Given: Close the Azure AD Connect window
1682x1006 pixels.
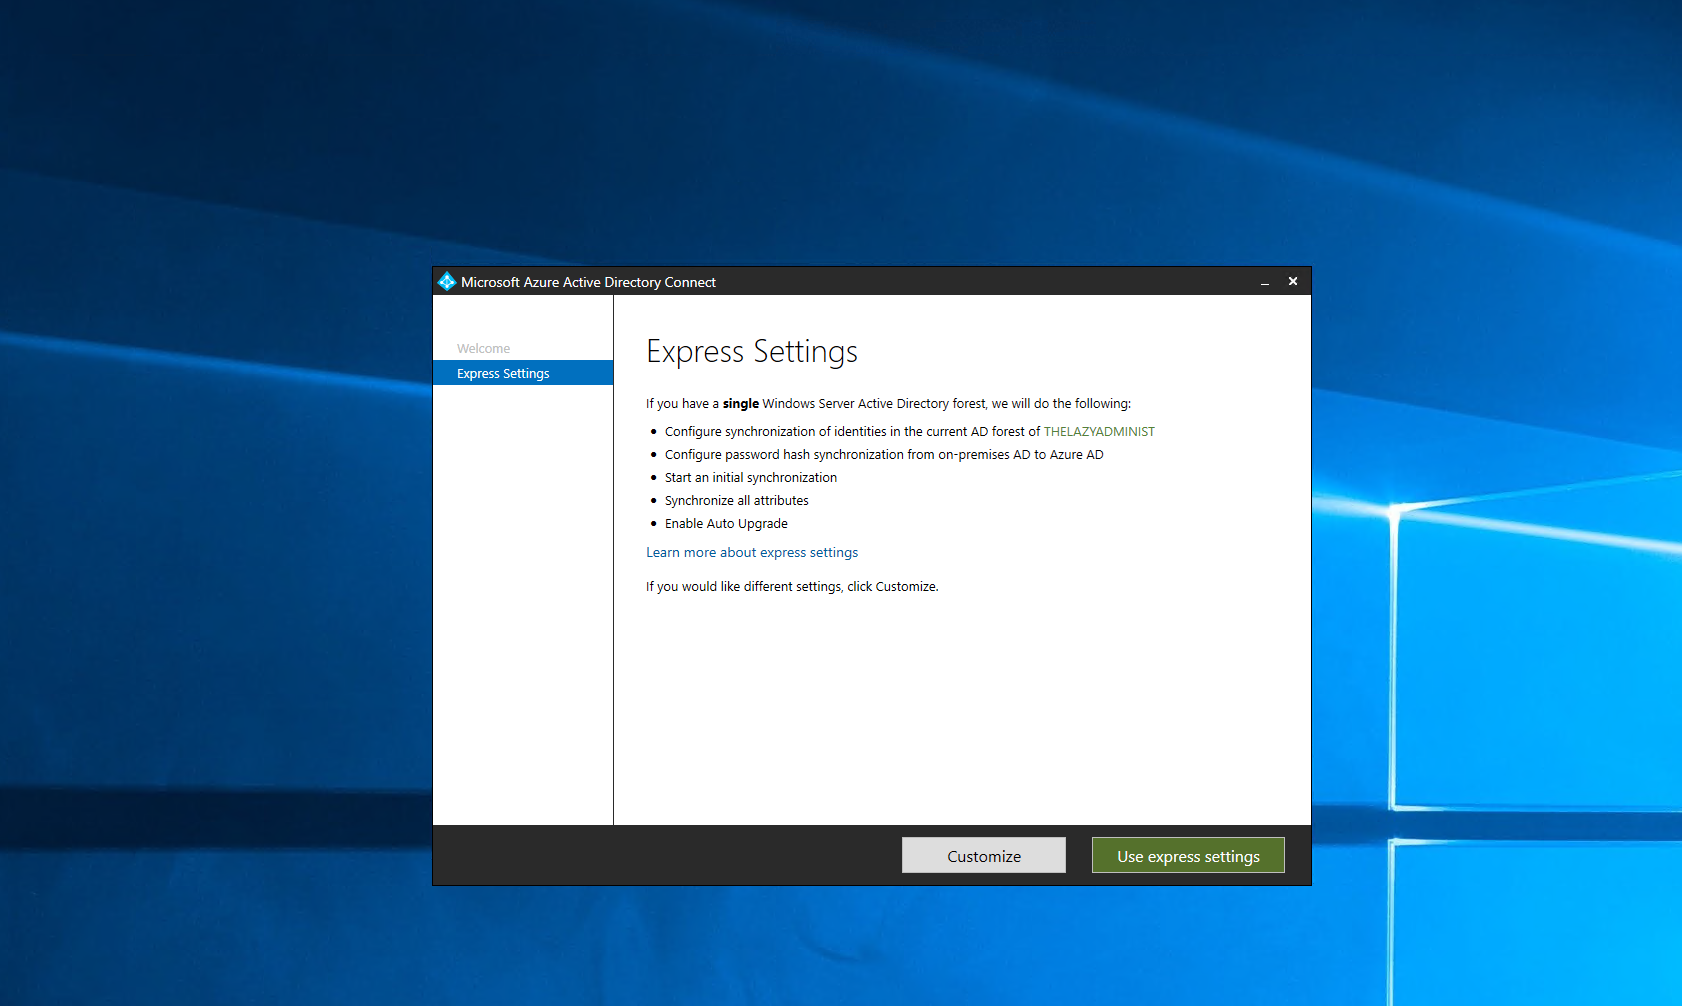Looking at the screenshot, I should [x=1293, y=282].
